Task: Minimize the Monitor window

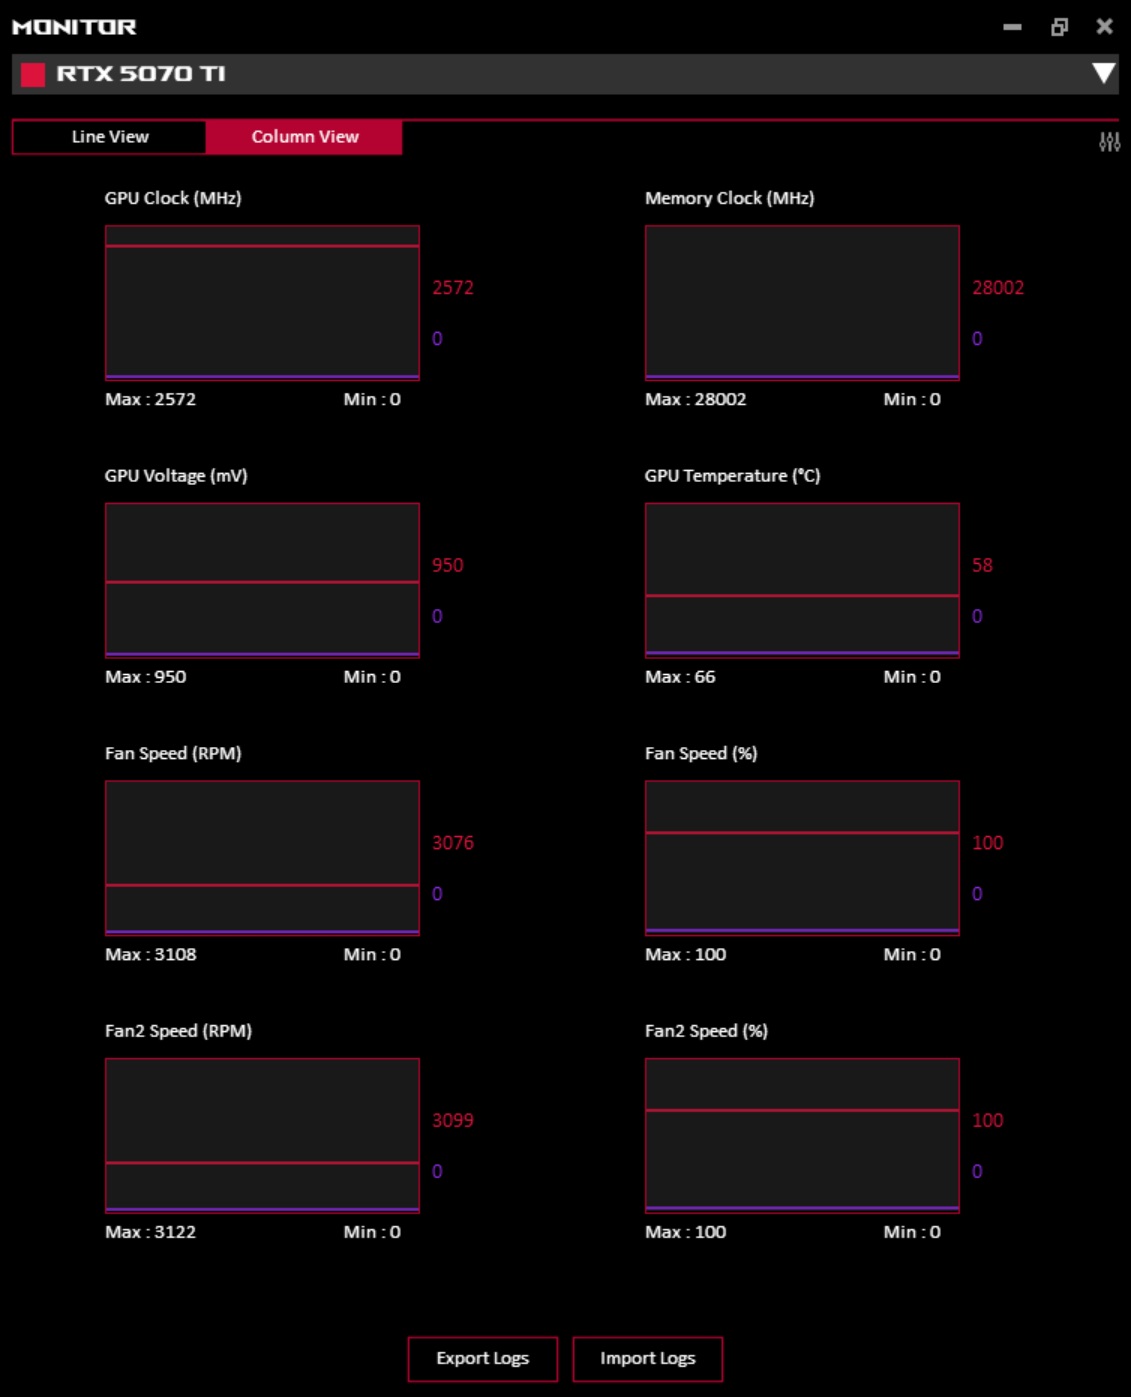Action: point(1012,27)
